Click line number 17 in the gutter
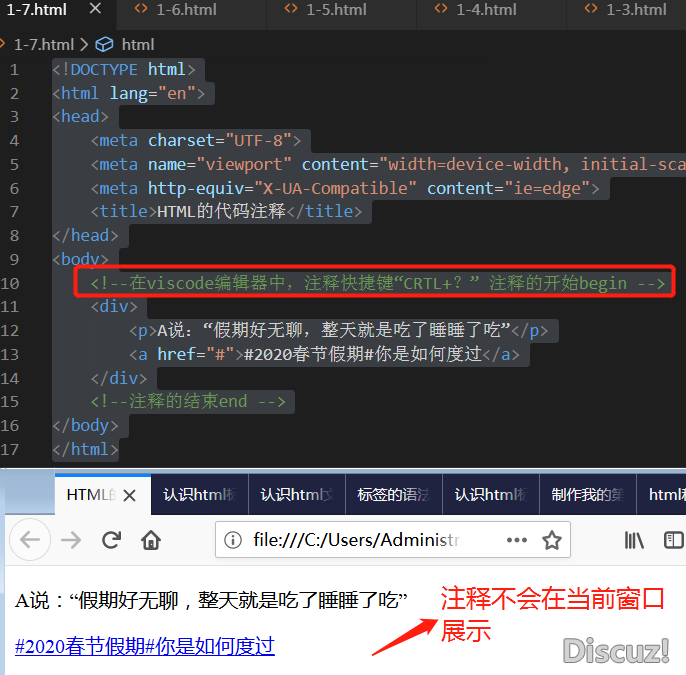 (x=10, y=449)
